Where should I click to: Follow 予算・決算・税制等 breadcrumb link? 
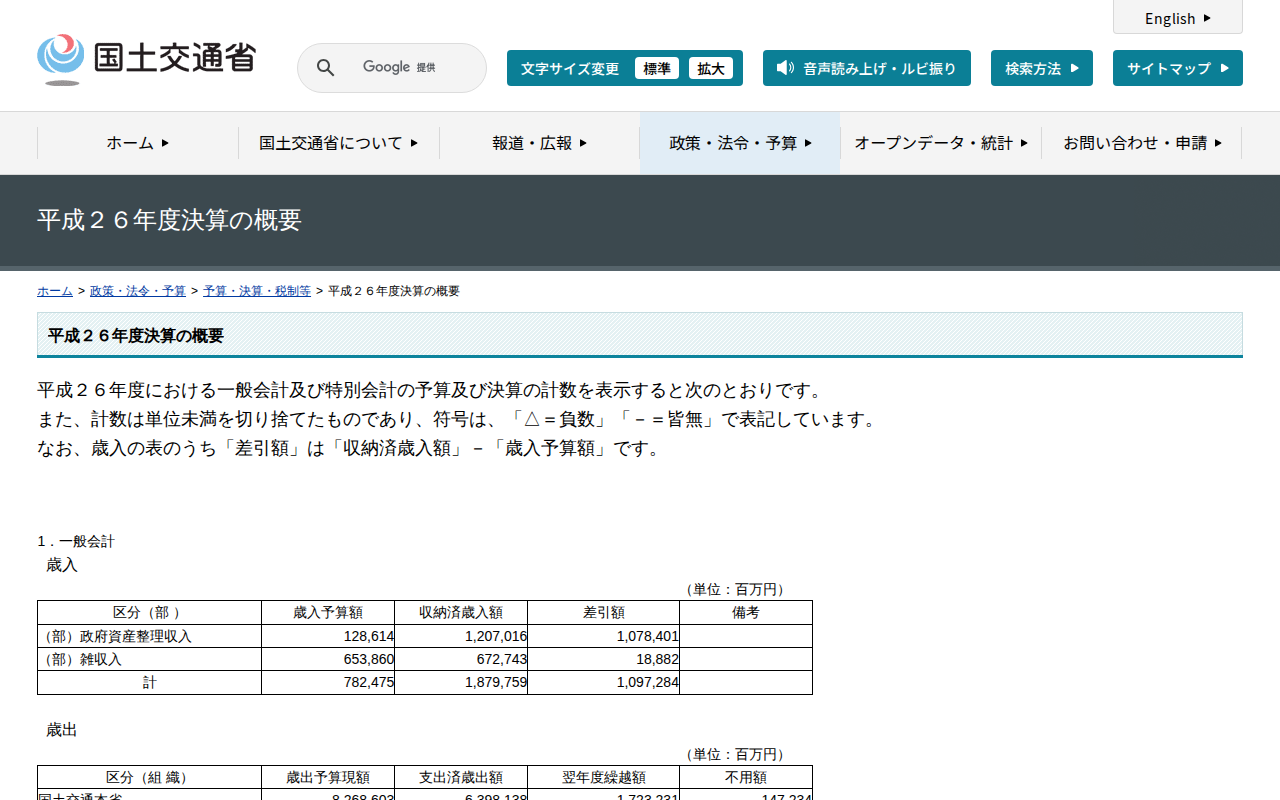coord(256,291)
